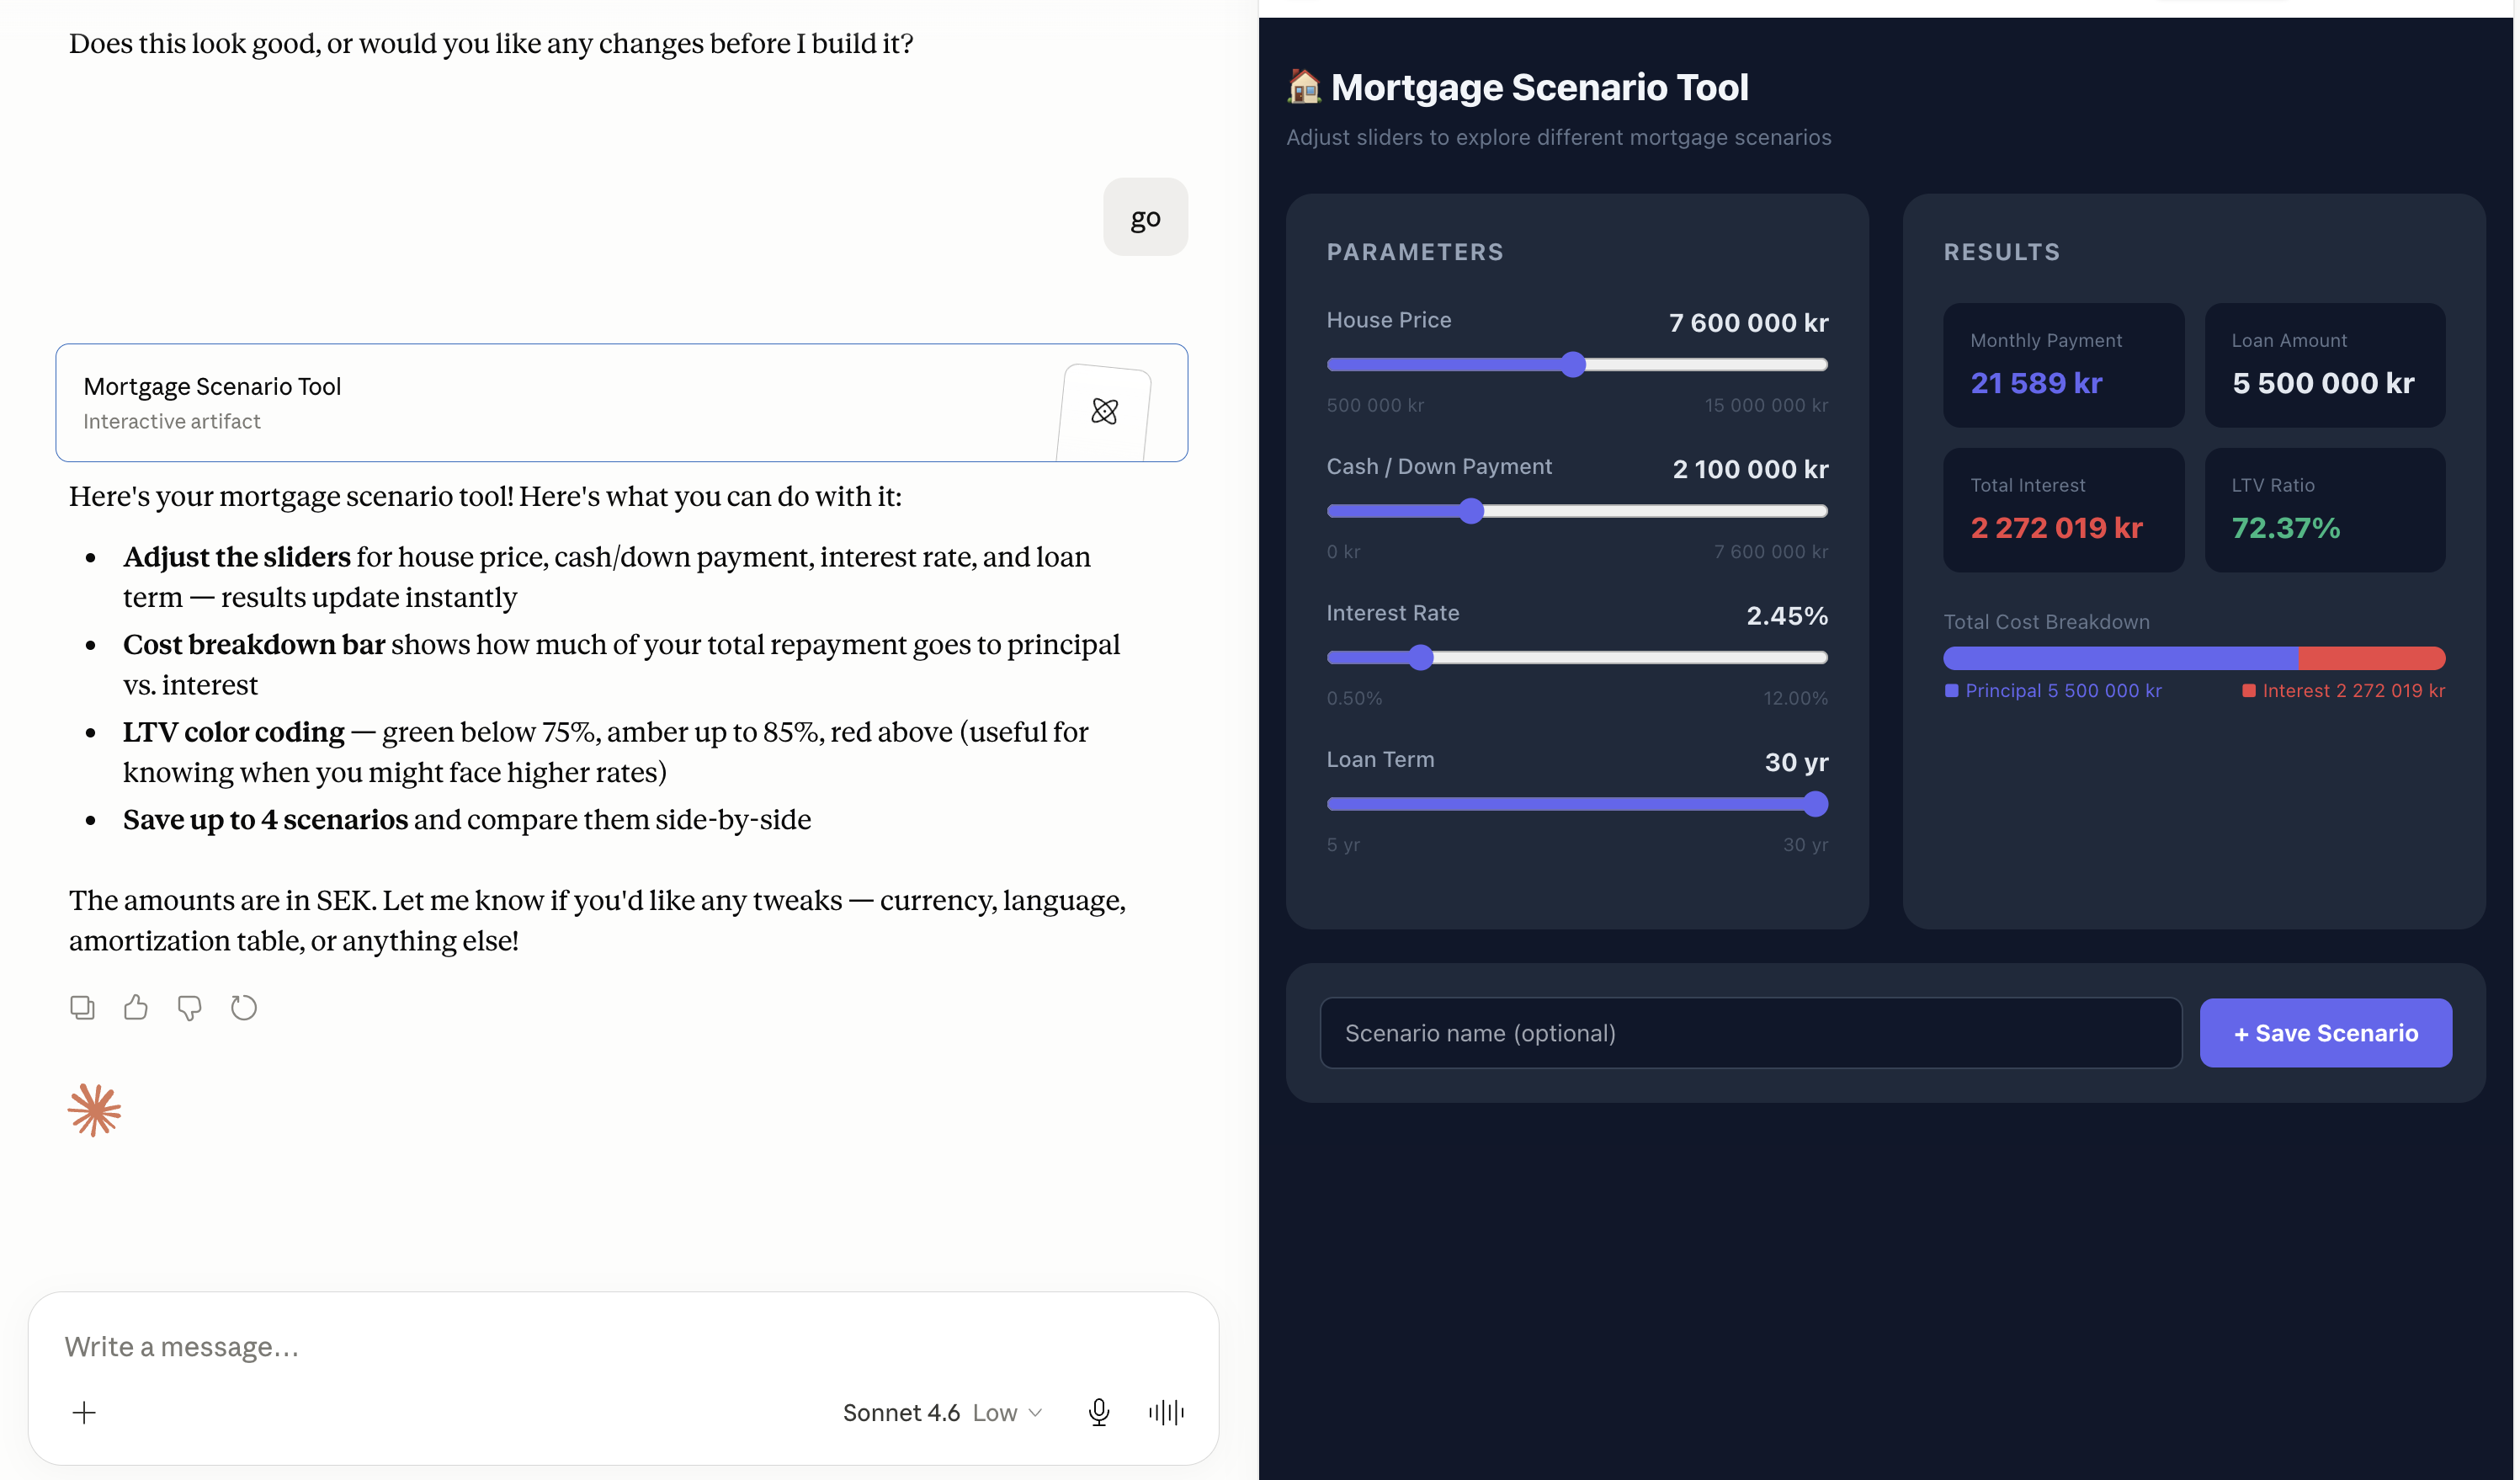Click the PARAMETERS section heading
This screenshot has height=1480, width=2520.
point(1415,252)
